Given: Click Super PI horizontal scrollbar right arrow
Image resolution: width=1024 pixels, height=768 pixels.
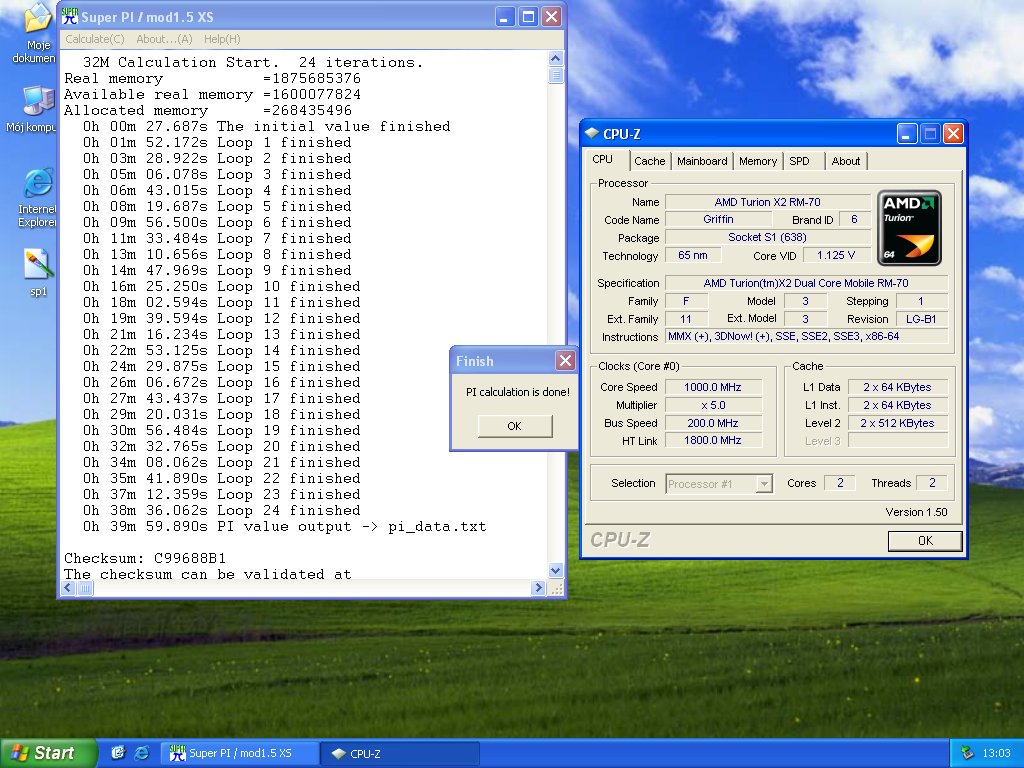Looking at the screenshot, I should point(538,588).
